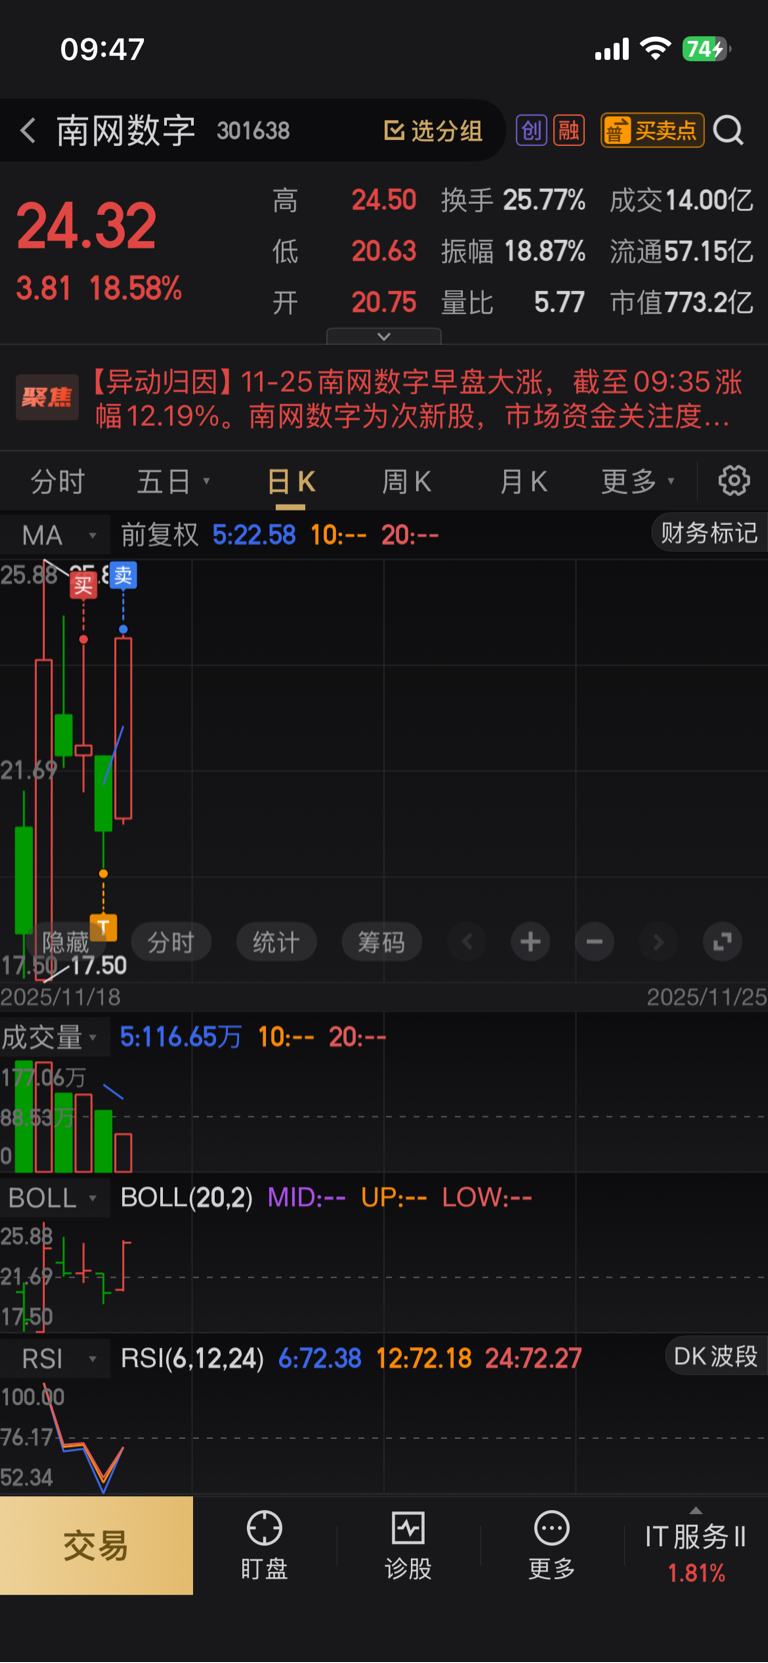
Task: Tap the red 买 marker on chart
Action: coord(83,586)
